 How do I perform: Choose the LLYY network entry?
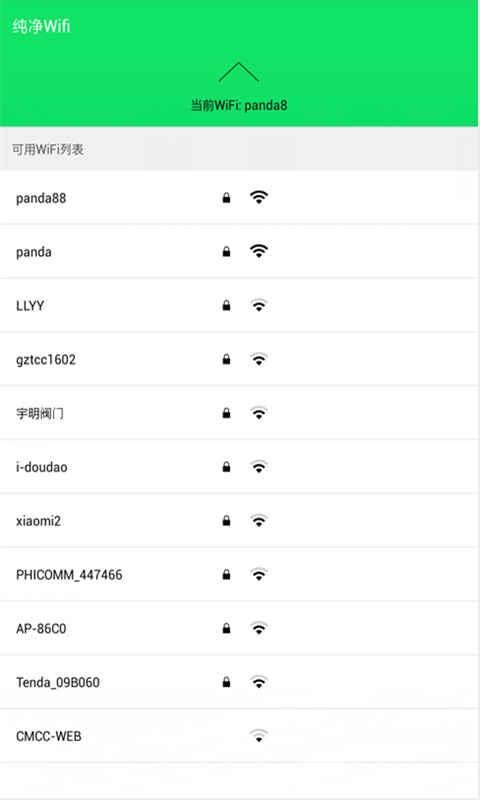click(240, 305)
